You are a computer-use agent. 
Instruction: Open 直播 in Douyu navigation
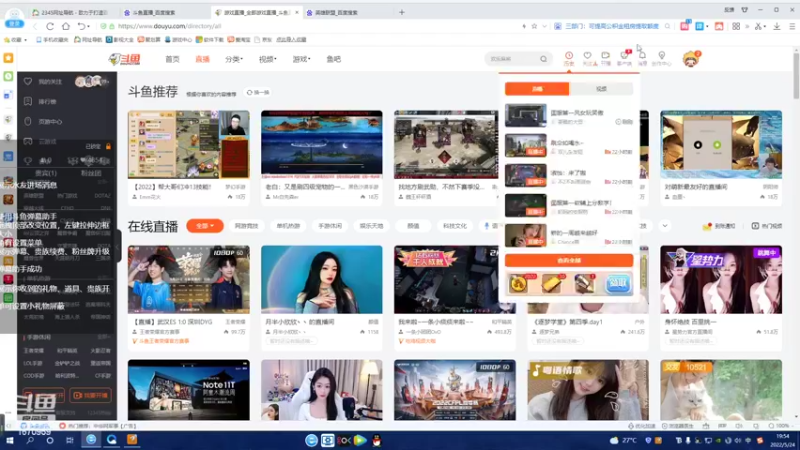[203, 59]
